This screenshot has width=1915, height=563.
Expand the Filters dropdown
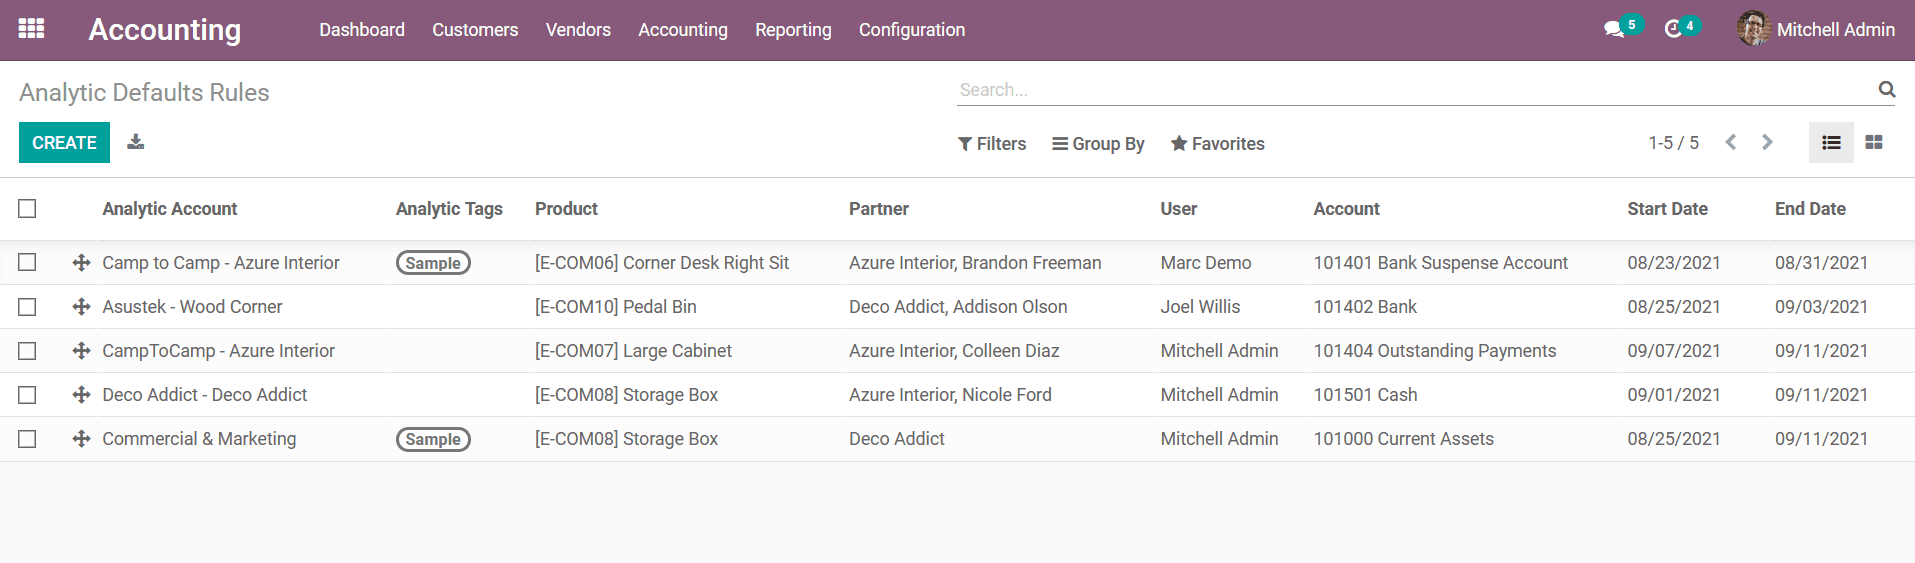tap(992, 144)
